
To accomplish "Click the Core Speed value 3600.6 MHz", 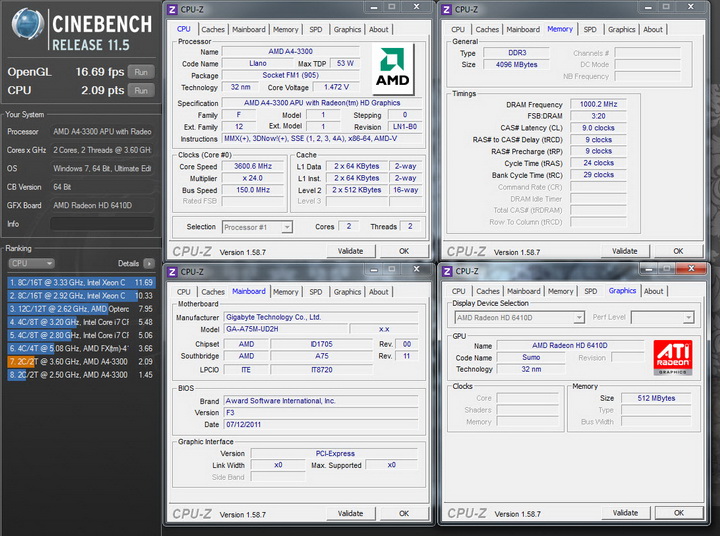I will [253, 166].
